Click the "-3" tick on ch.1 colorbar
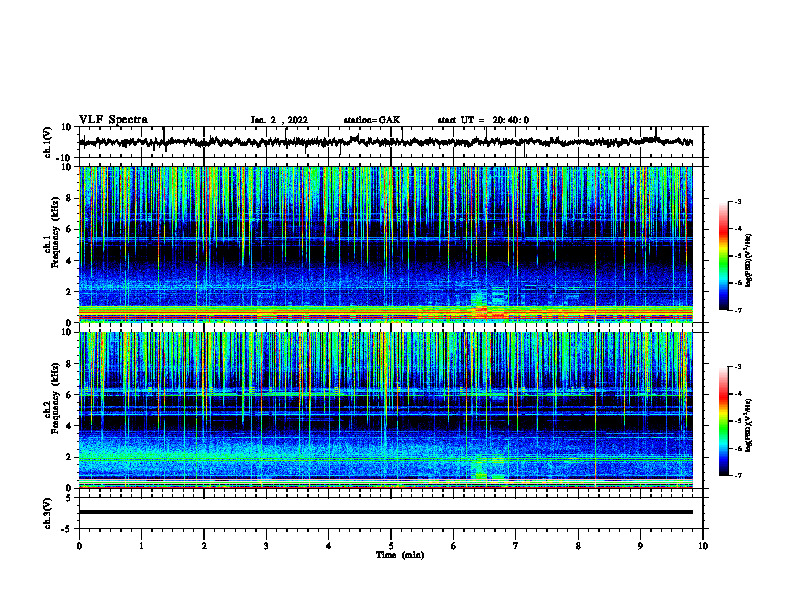The image size is (792, 612). click(737, 202)
